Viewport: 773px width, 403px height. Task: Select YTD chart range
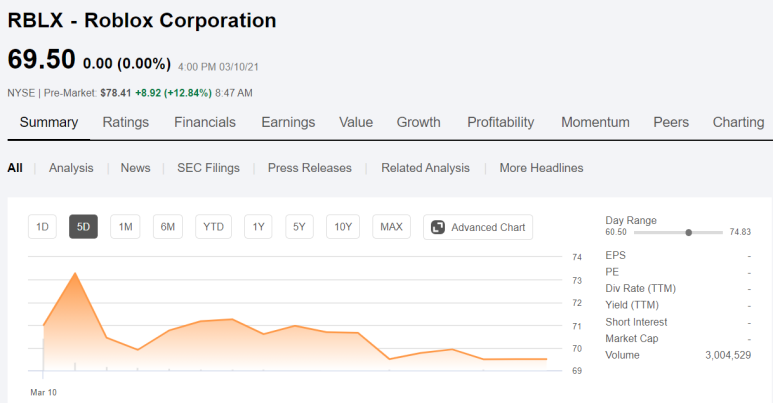(x=213, y=227)
